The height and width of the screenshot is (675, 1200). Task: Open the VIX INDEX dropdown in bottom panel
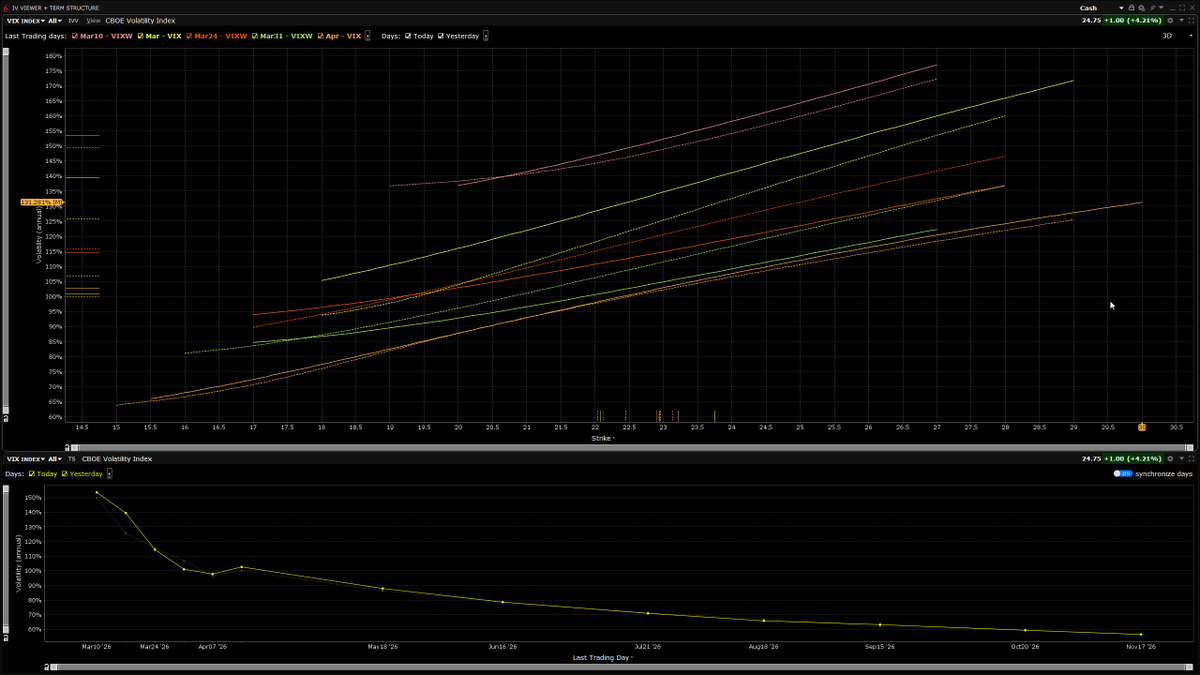pos(25,458)
